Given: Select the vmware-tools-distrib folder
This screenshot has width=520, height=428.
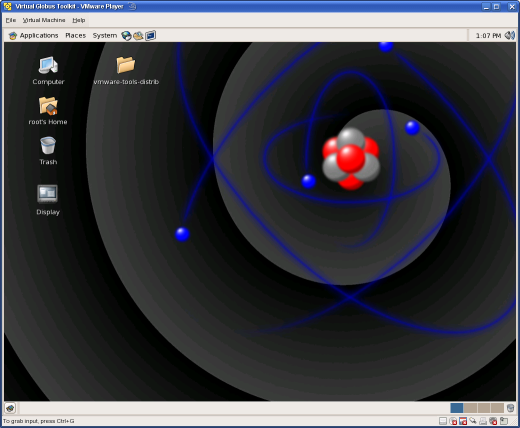Looking at the screenshot, I should (x=126, y=70).
